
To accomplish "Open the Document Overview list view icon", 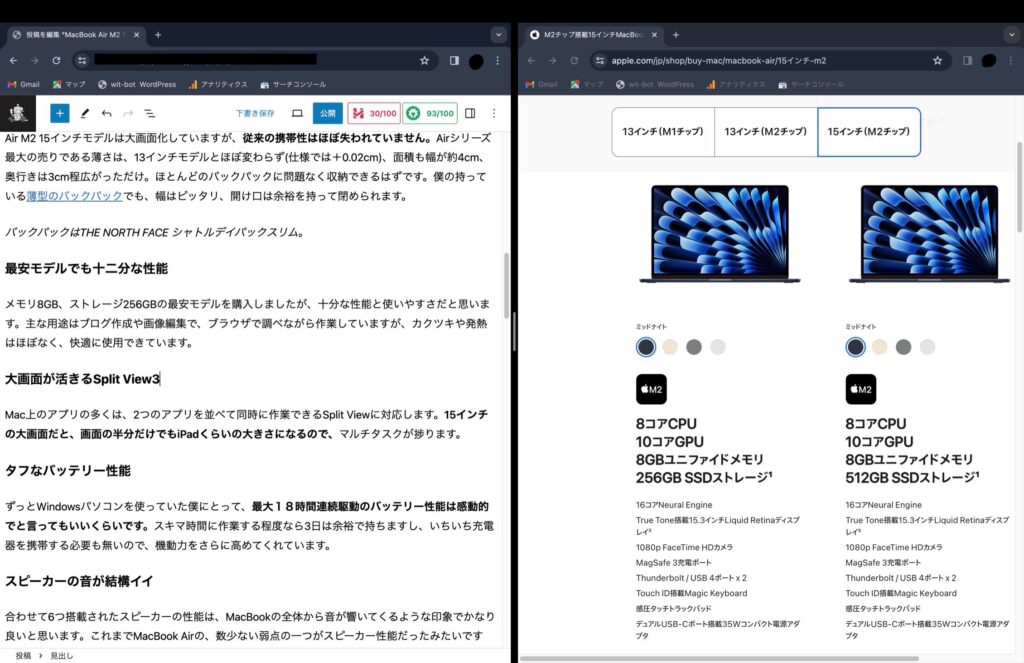I will pos(149,113).
